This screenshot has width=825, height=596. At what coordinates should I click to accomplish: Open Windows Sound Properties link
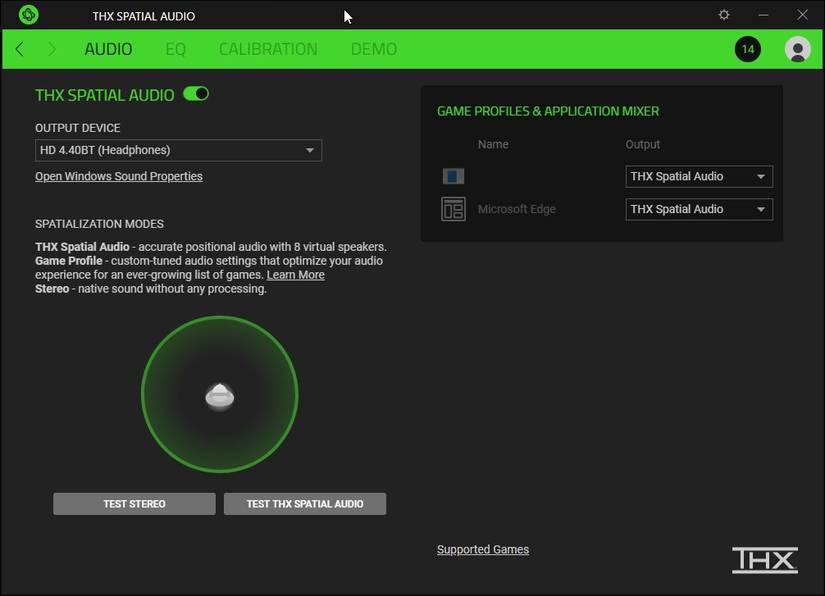118,176
